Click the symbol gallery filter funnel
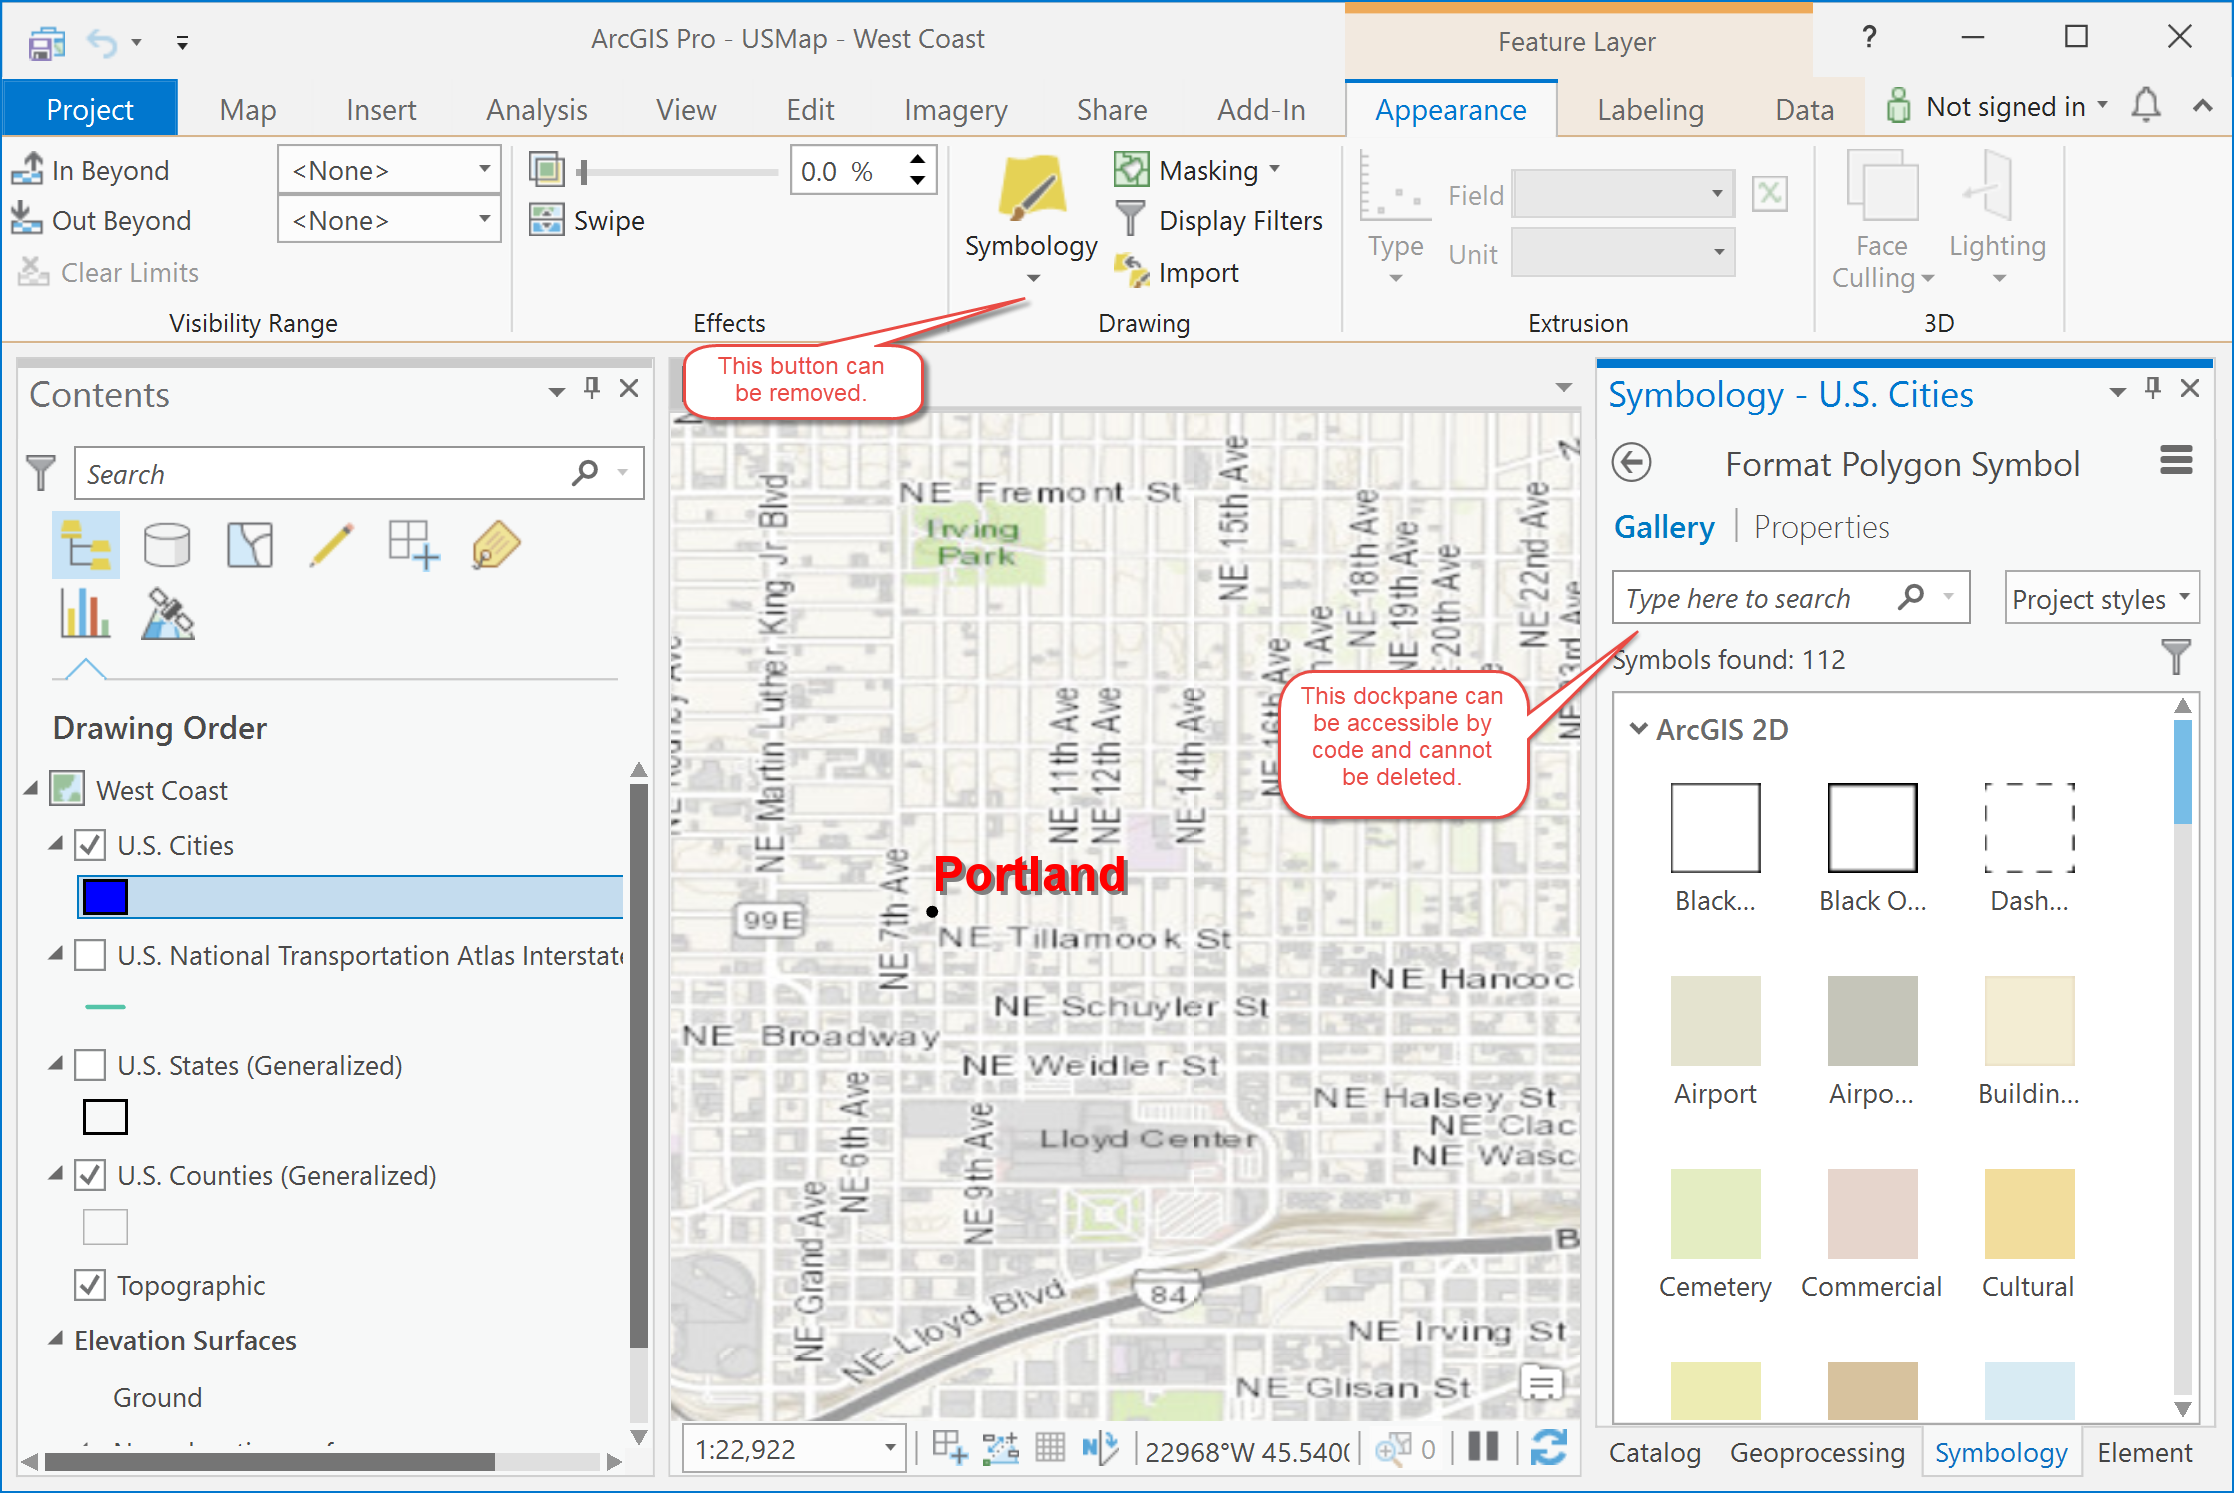This screenshot has height=1493, width=2234. tap(2176, 657)
